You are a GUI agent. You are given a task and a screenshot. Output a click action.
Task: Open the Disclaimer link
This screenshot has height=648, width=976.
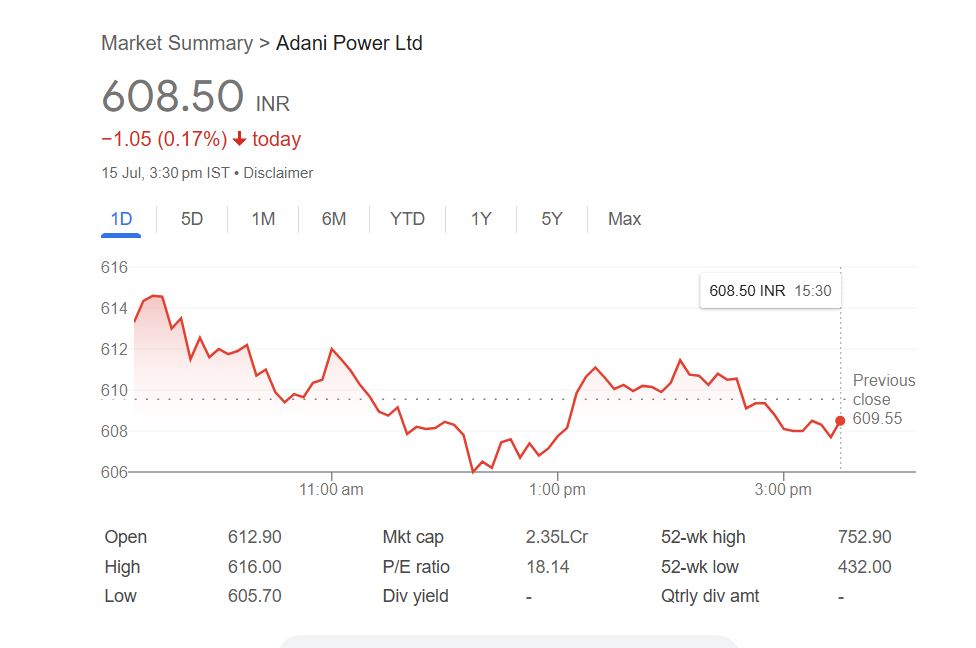click(278, 173)
